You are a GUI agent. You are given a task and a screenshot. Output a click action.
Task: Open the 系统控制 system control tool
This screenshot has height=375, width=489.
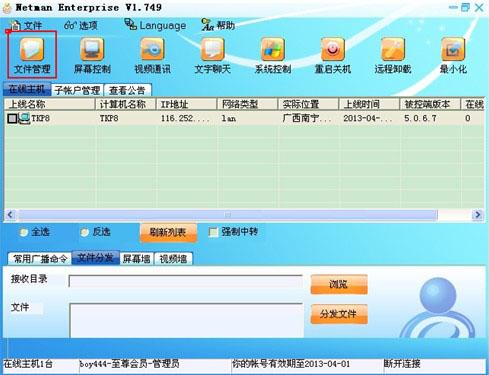click(273, 55)
